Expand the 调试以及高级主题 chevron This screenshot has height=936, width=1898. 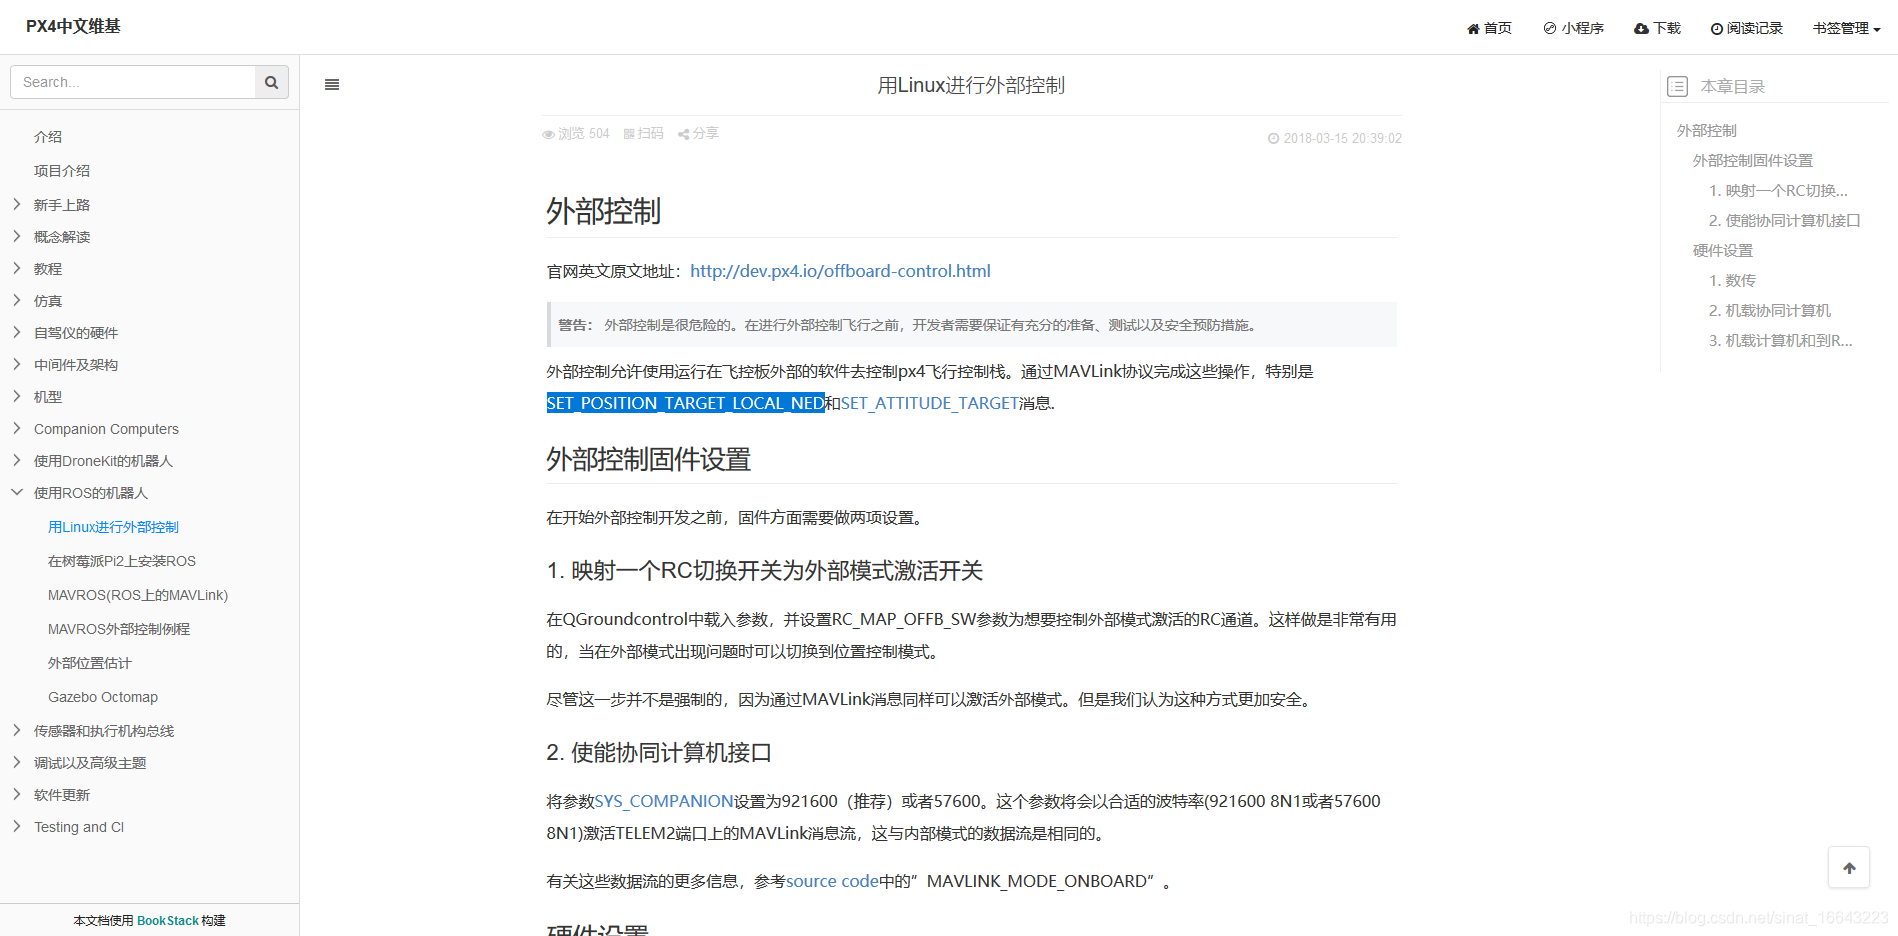[17, 762]
